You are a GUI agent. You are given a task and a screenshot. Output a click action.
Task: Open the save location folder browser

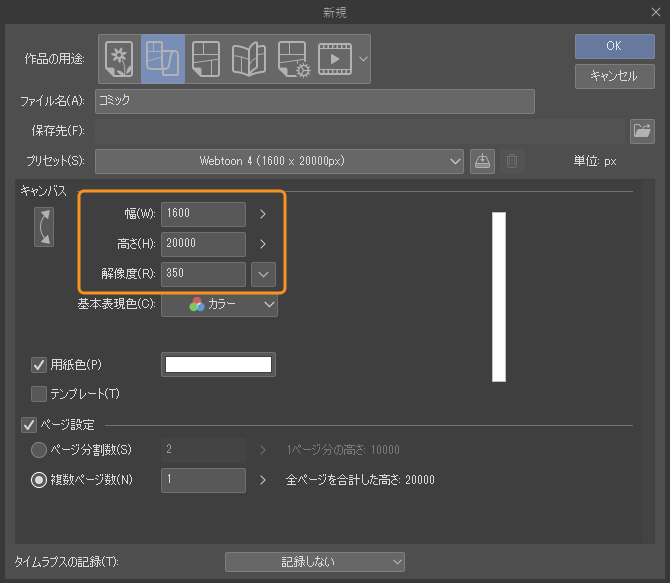click(x=642, y=131)
